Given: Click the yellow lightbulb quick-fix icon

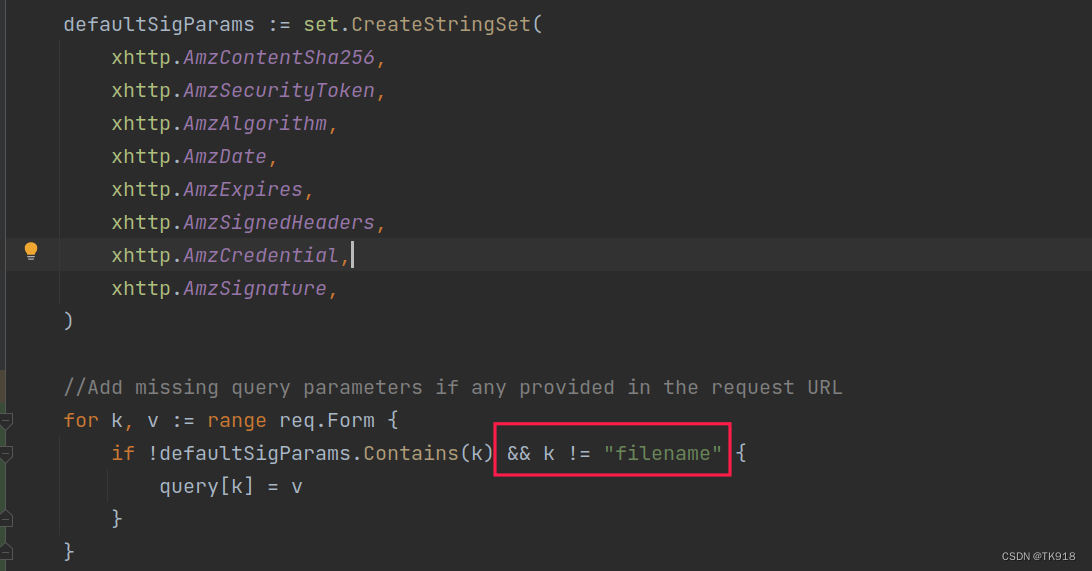Looking at the screenshot, I should (x=31, y=251).
